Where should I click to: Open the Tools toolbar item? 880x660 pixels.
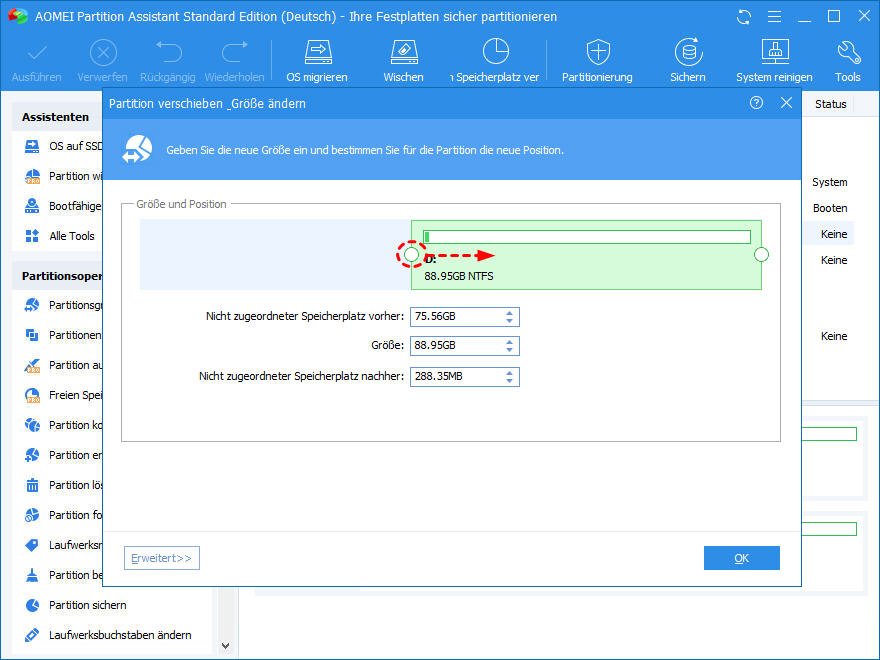click(x=847, y=61)
